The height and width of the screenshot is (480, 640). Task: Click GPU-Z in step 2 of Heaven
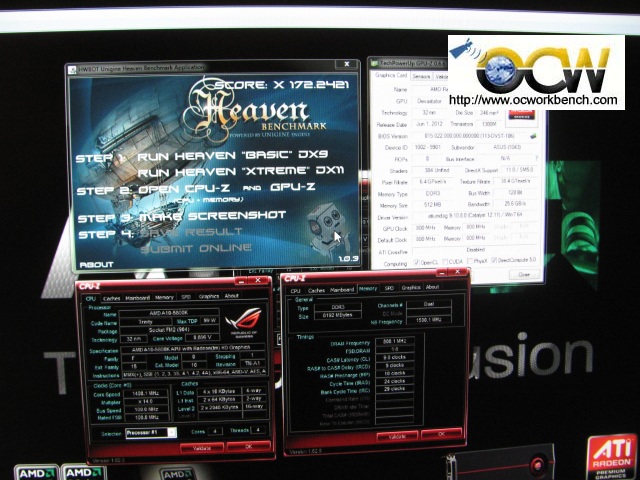pyautogui.click(x=292, y=187)
